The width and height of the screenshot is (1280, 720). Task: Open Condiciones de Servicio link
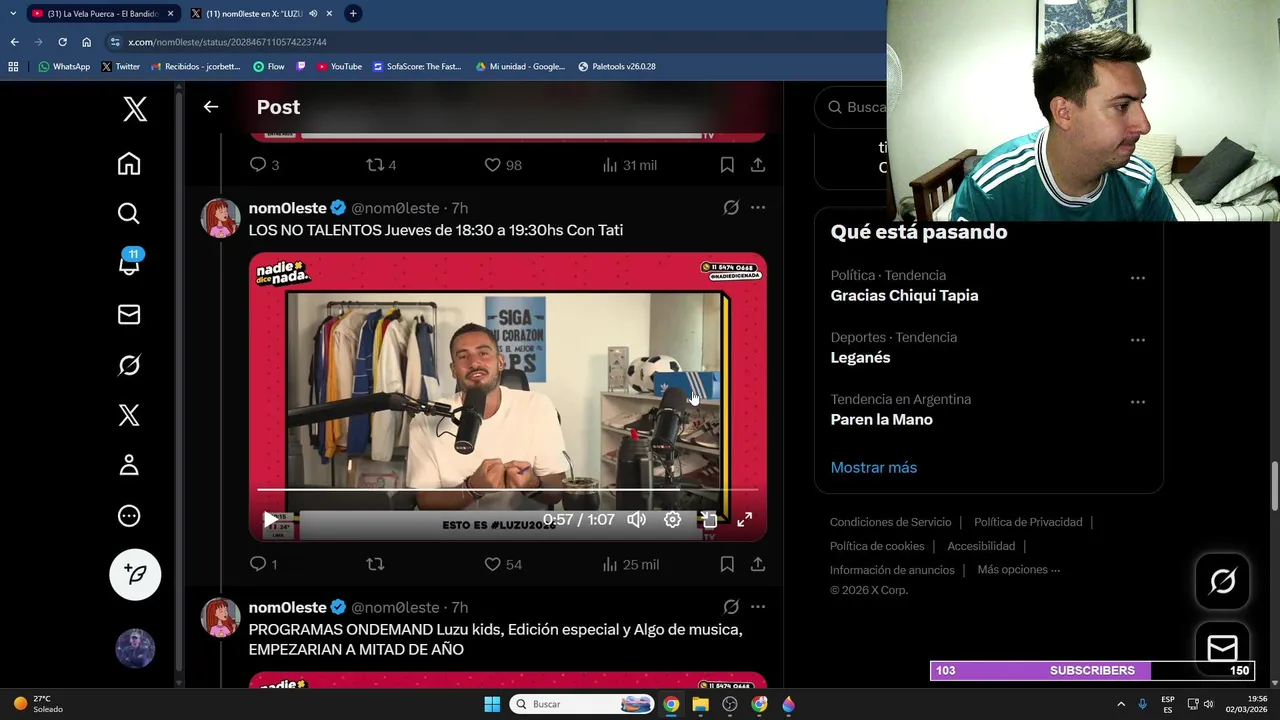(890, 522)
